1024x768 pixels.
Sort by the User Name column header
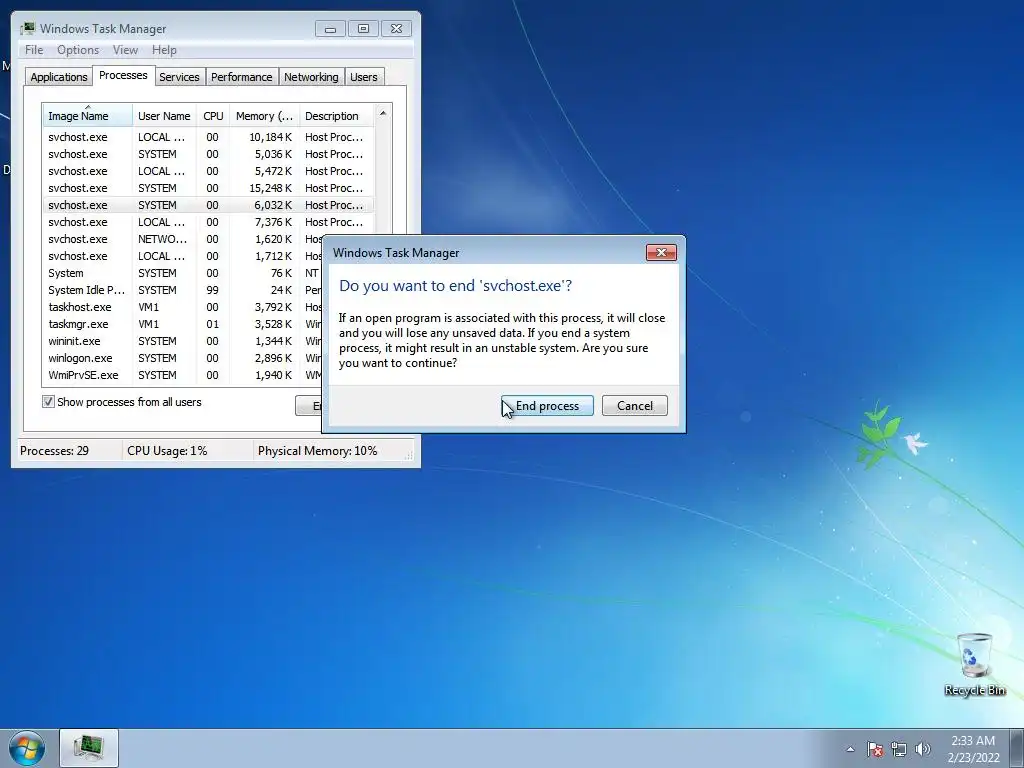(x=164, y=116)
